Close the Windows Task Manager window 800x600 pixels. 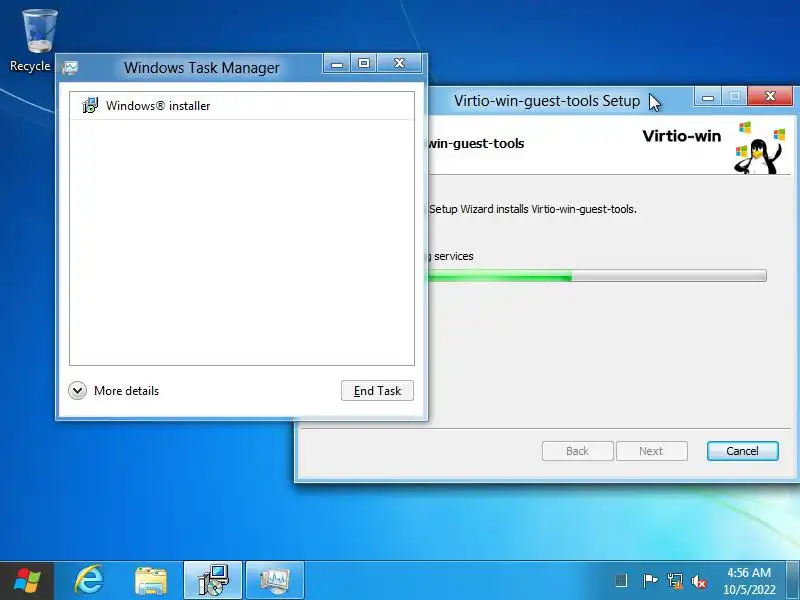399,64
